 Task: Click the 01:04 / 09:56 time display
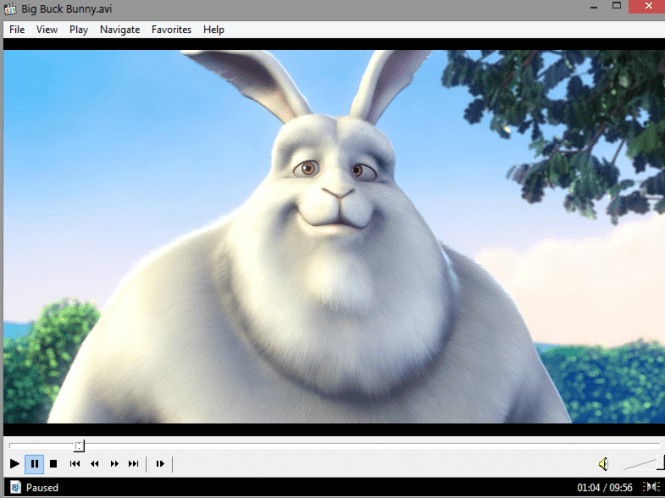pos(604,487)
